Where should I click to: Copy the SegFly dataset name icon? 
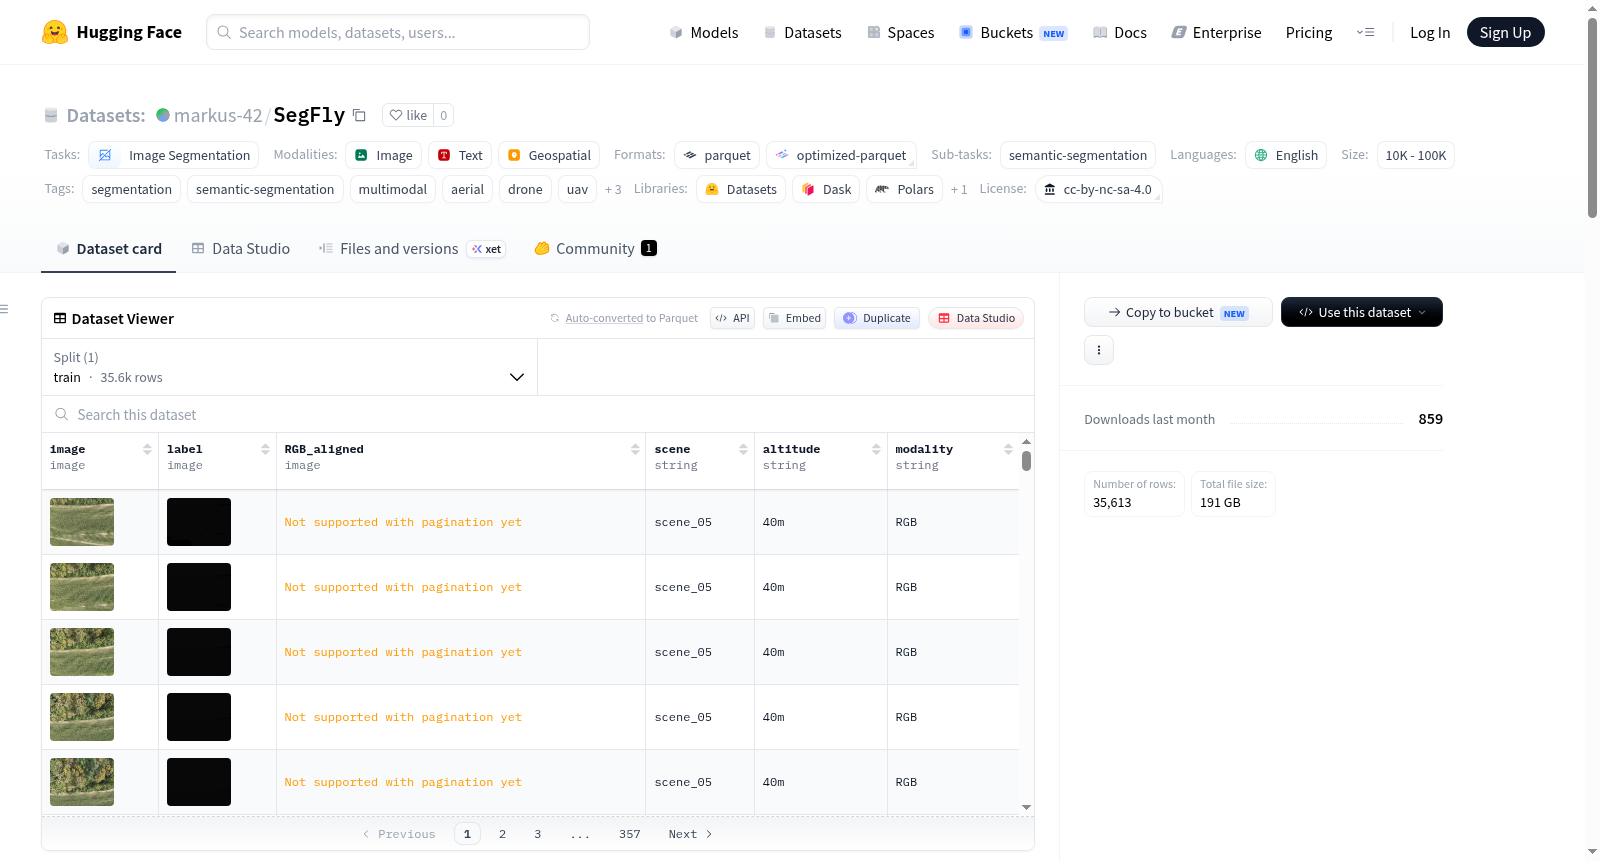[359, 115]
